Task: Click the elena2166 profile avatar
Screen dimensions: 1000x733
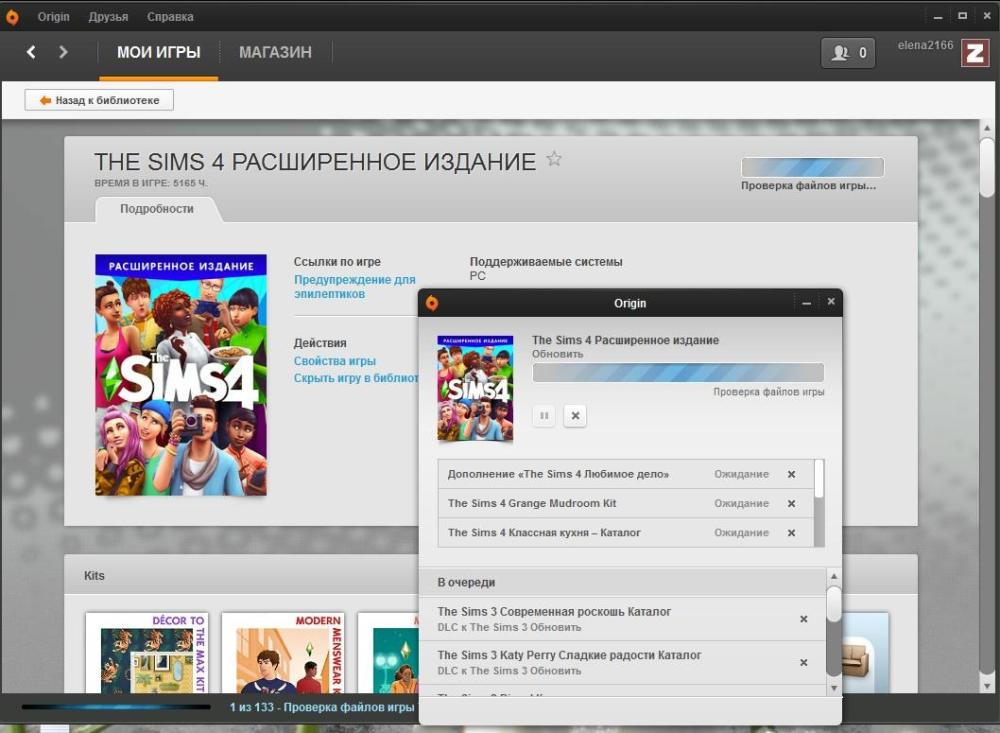Action: click(975, 53)
